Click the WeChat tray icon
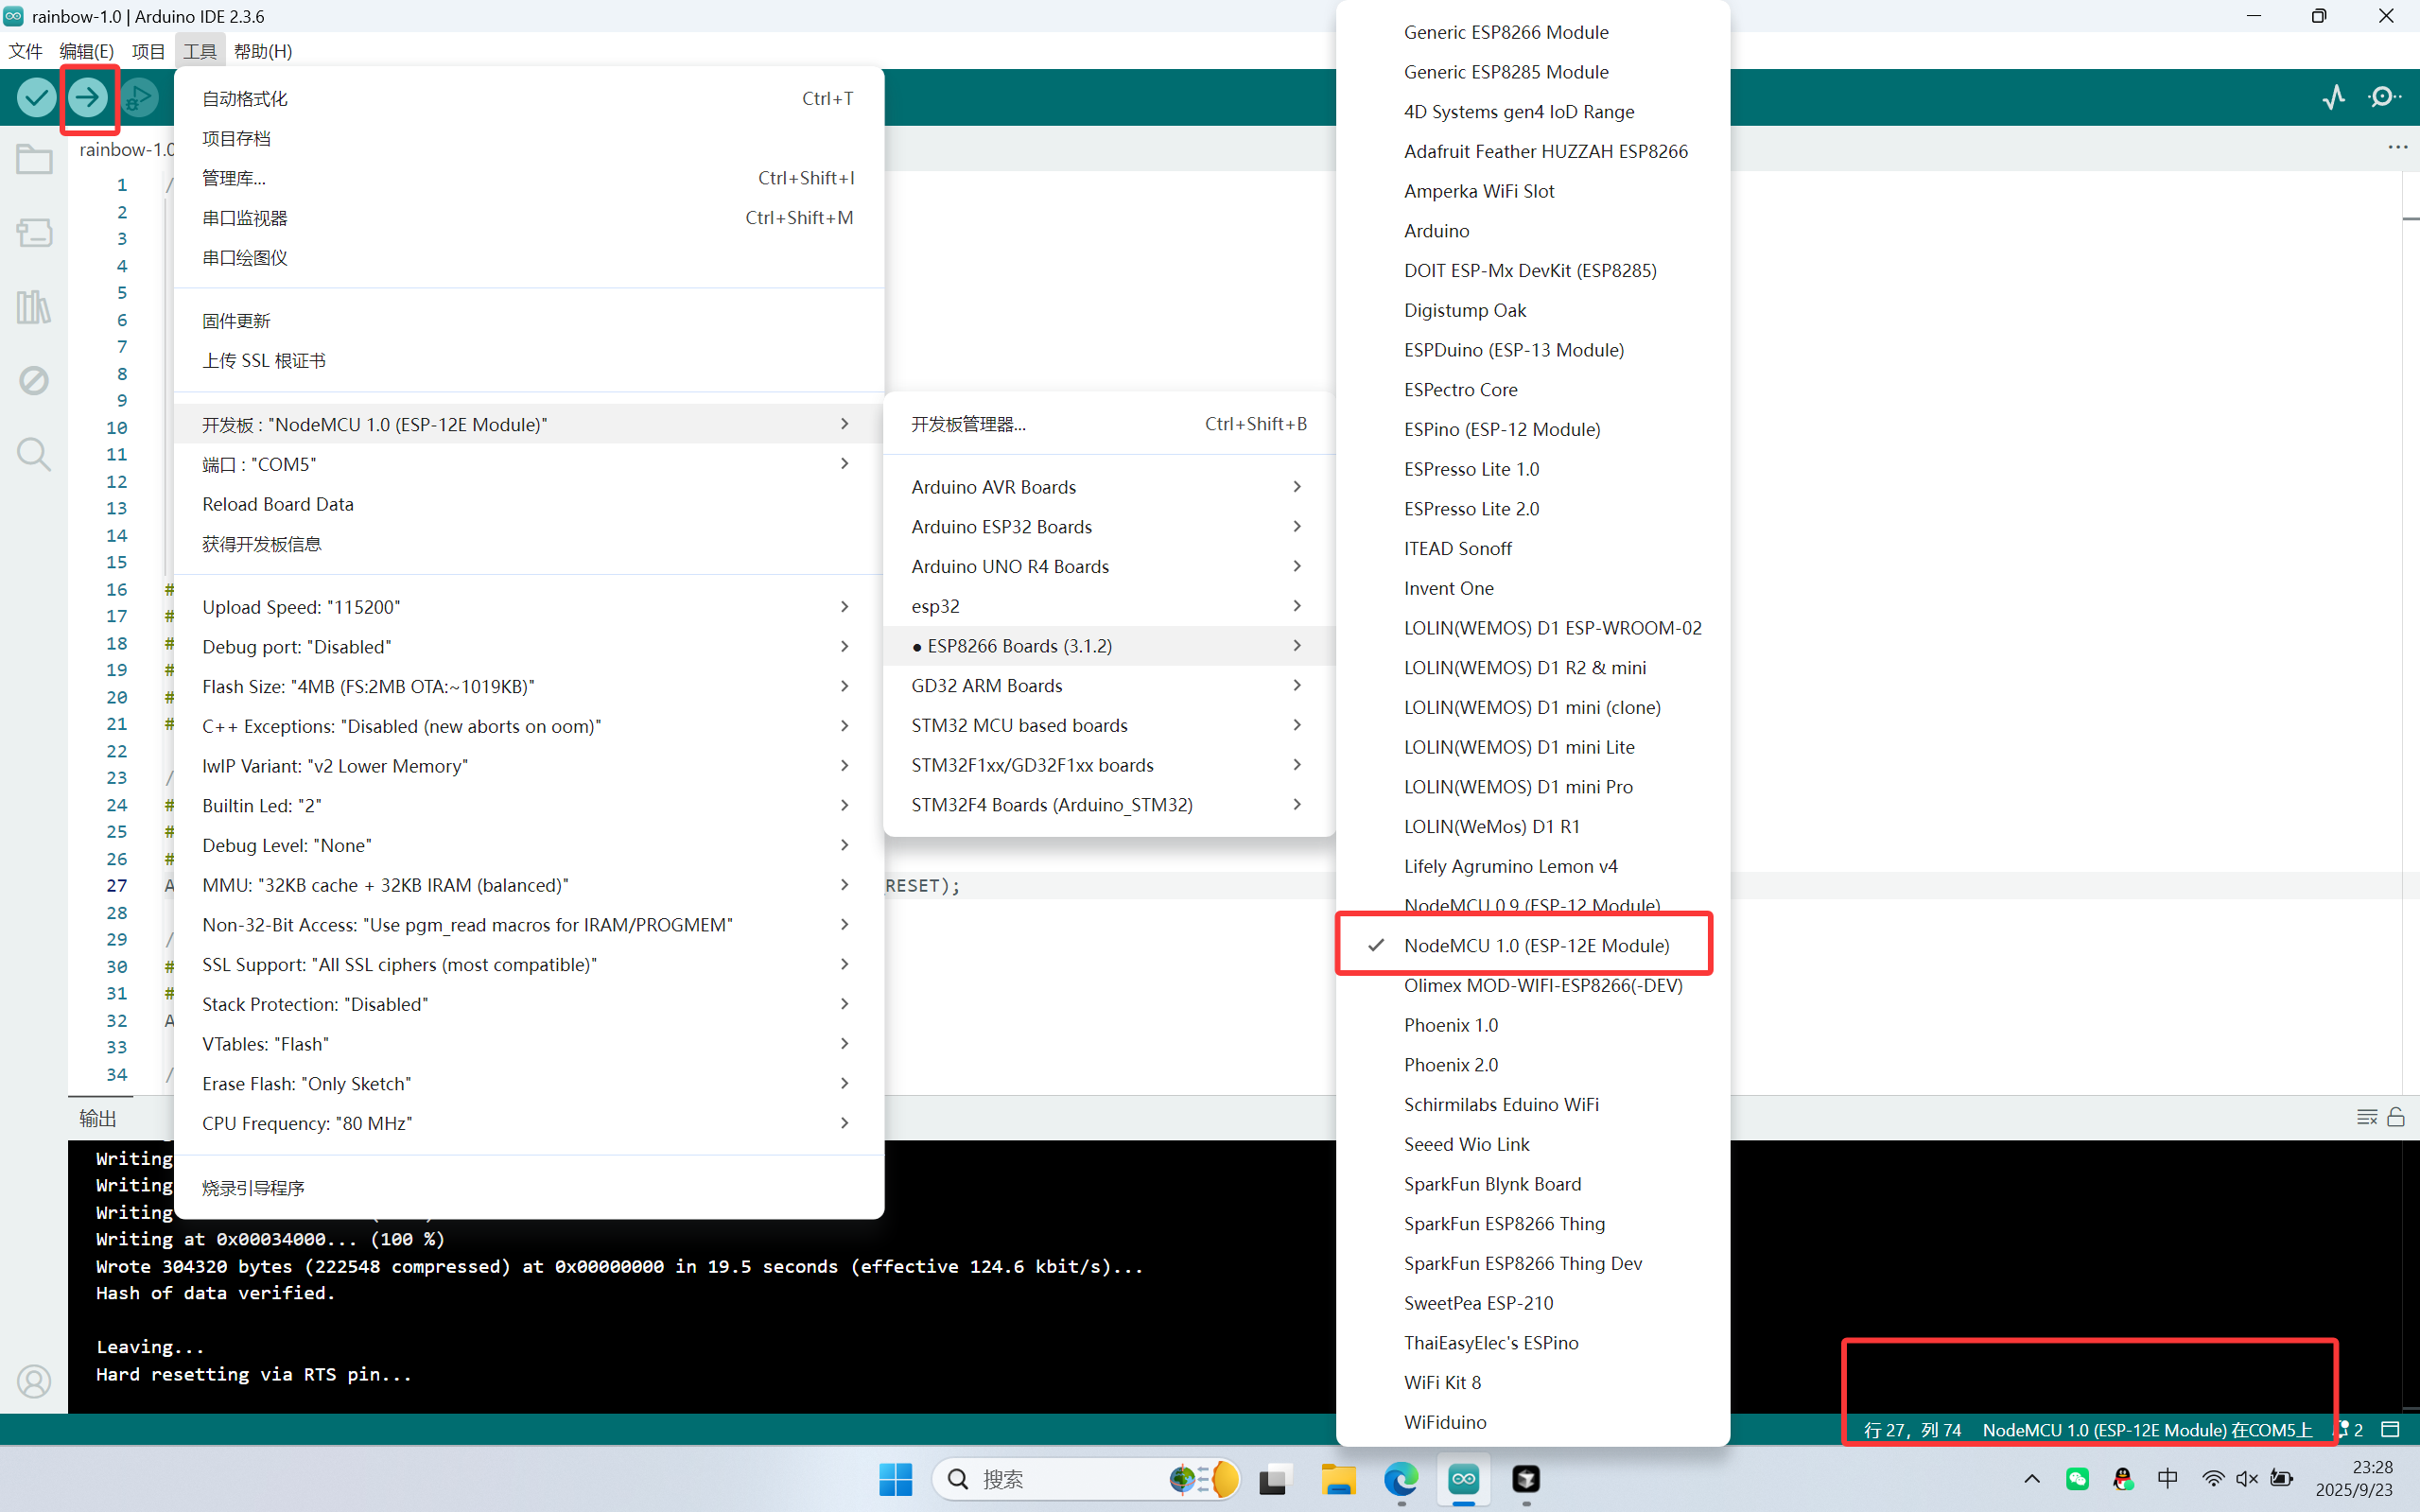The width and height of the screenshot is (2420, 1512). (2078, 1479)
